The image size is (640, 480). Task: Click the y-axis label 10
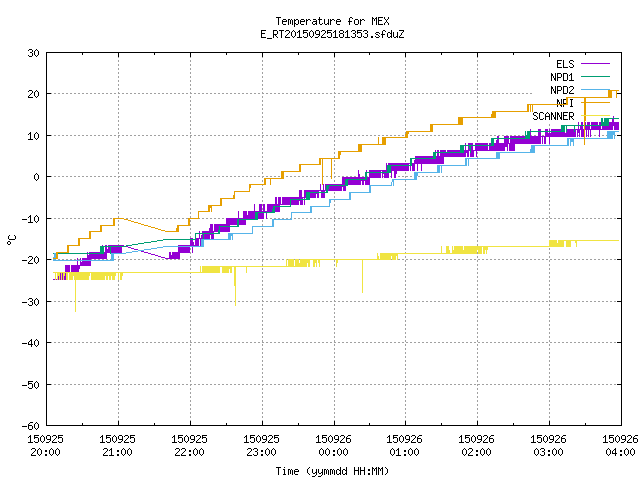click(x=33, y=136)
